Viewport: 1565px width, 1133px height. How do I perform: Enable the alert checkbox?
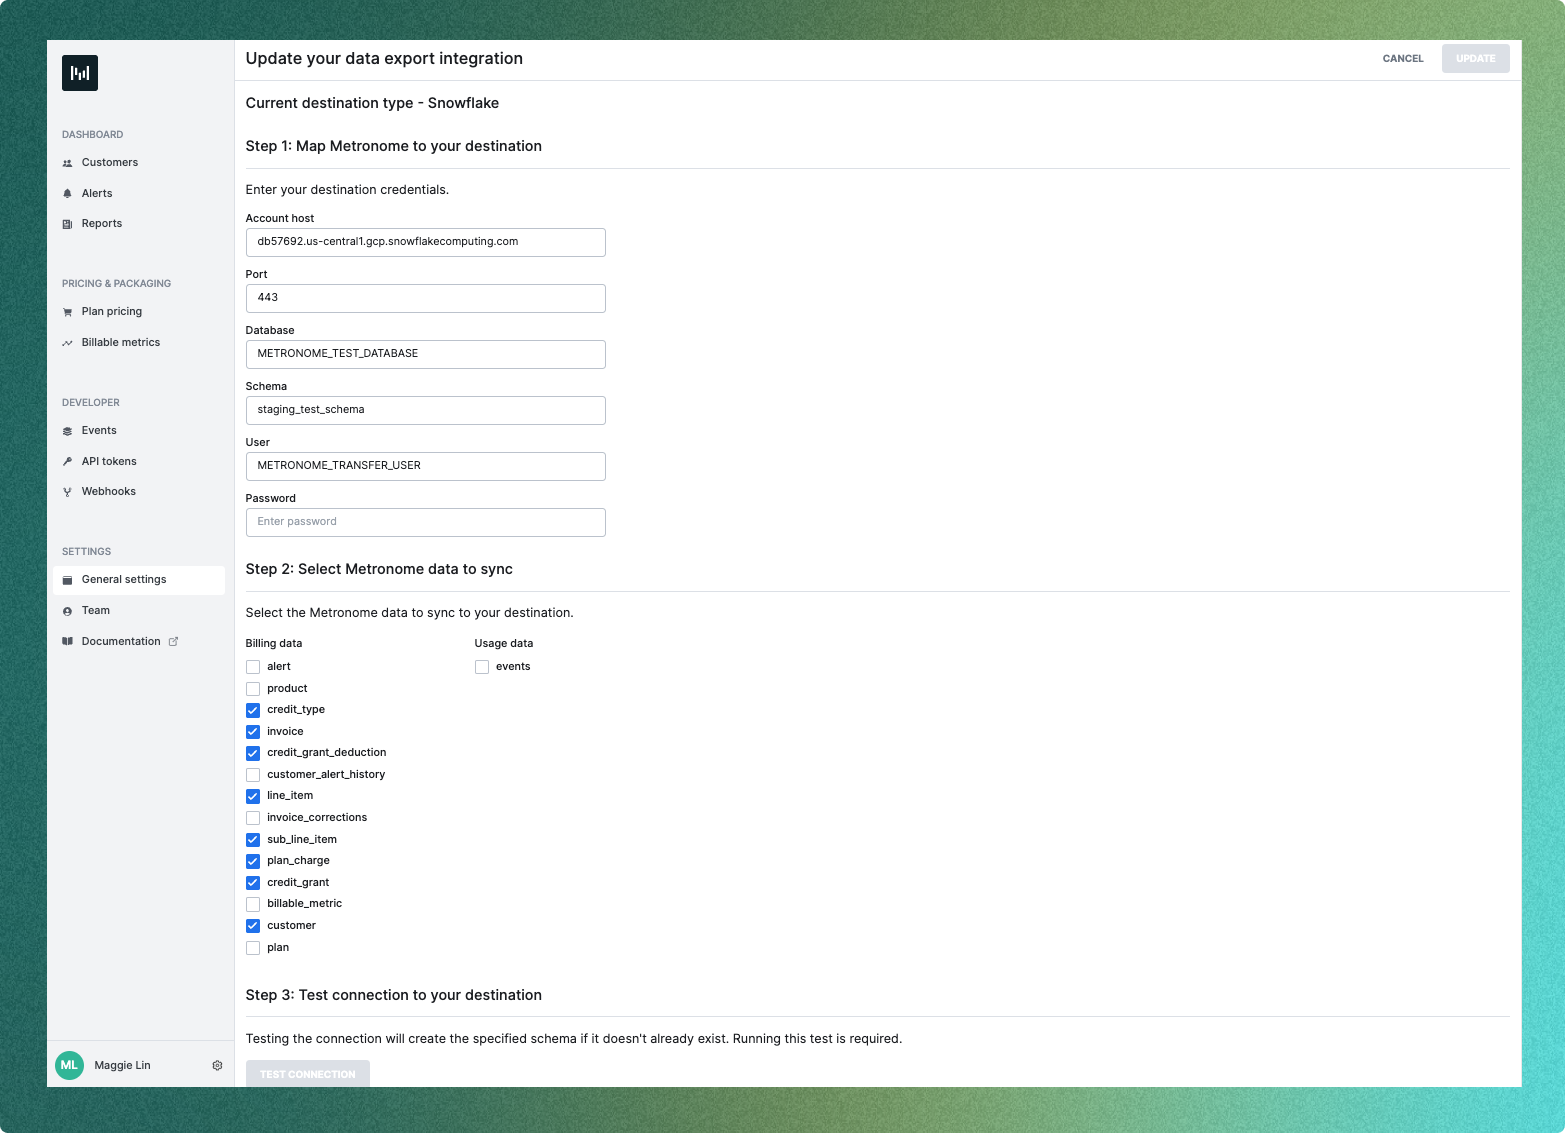(253, 667)
